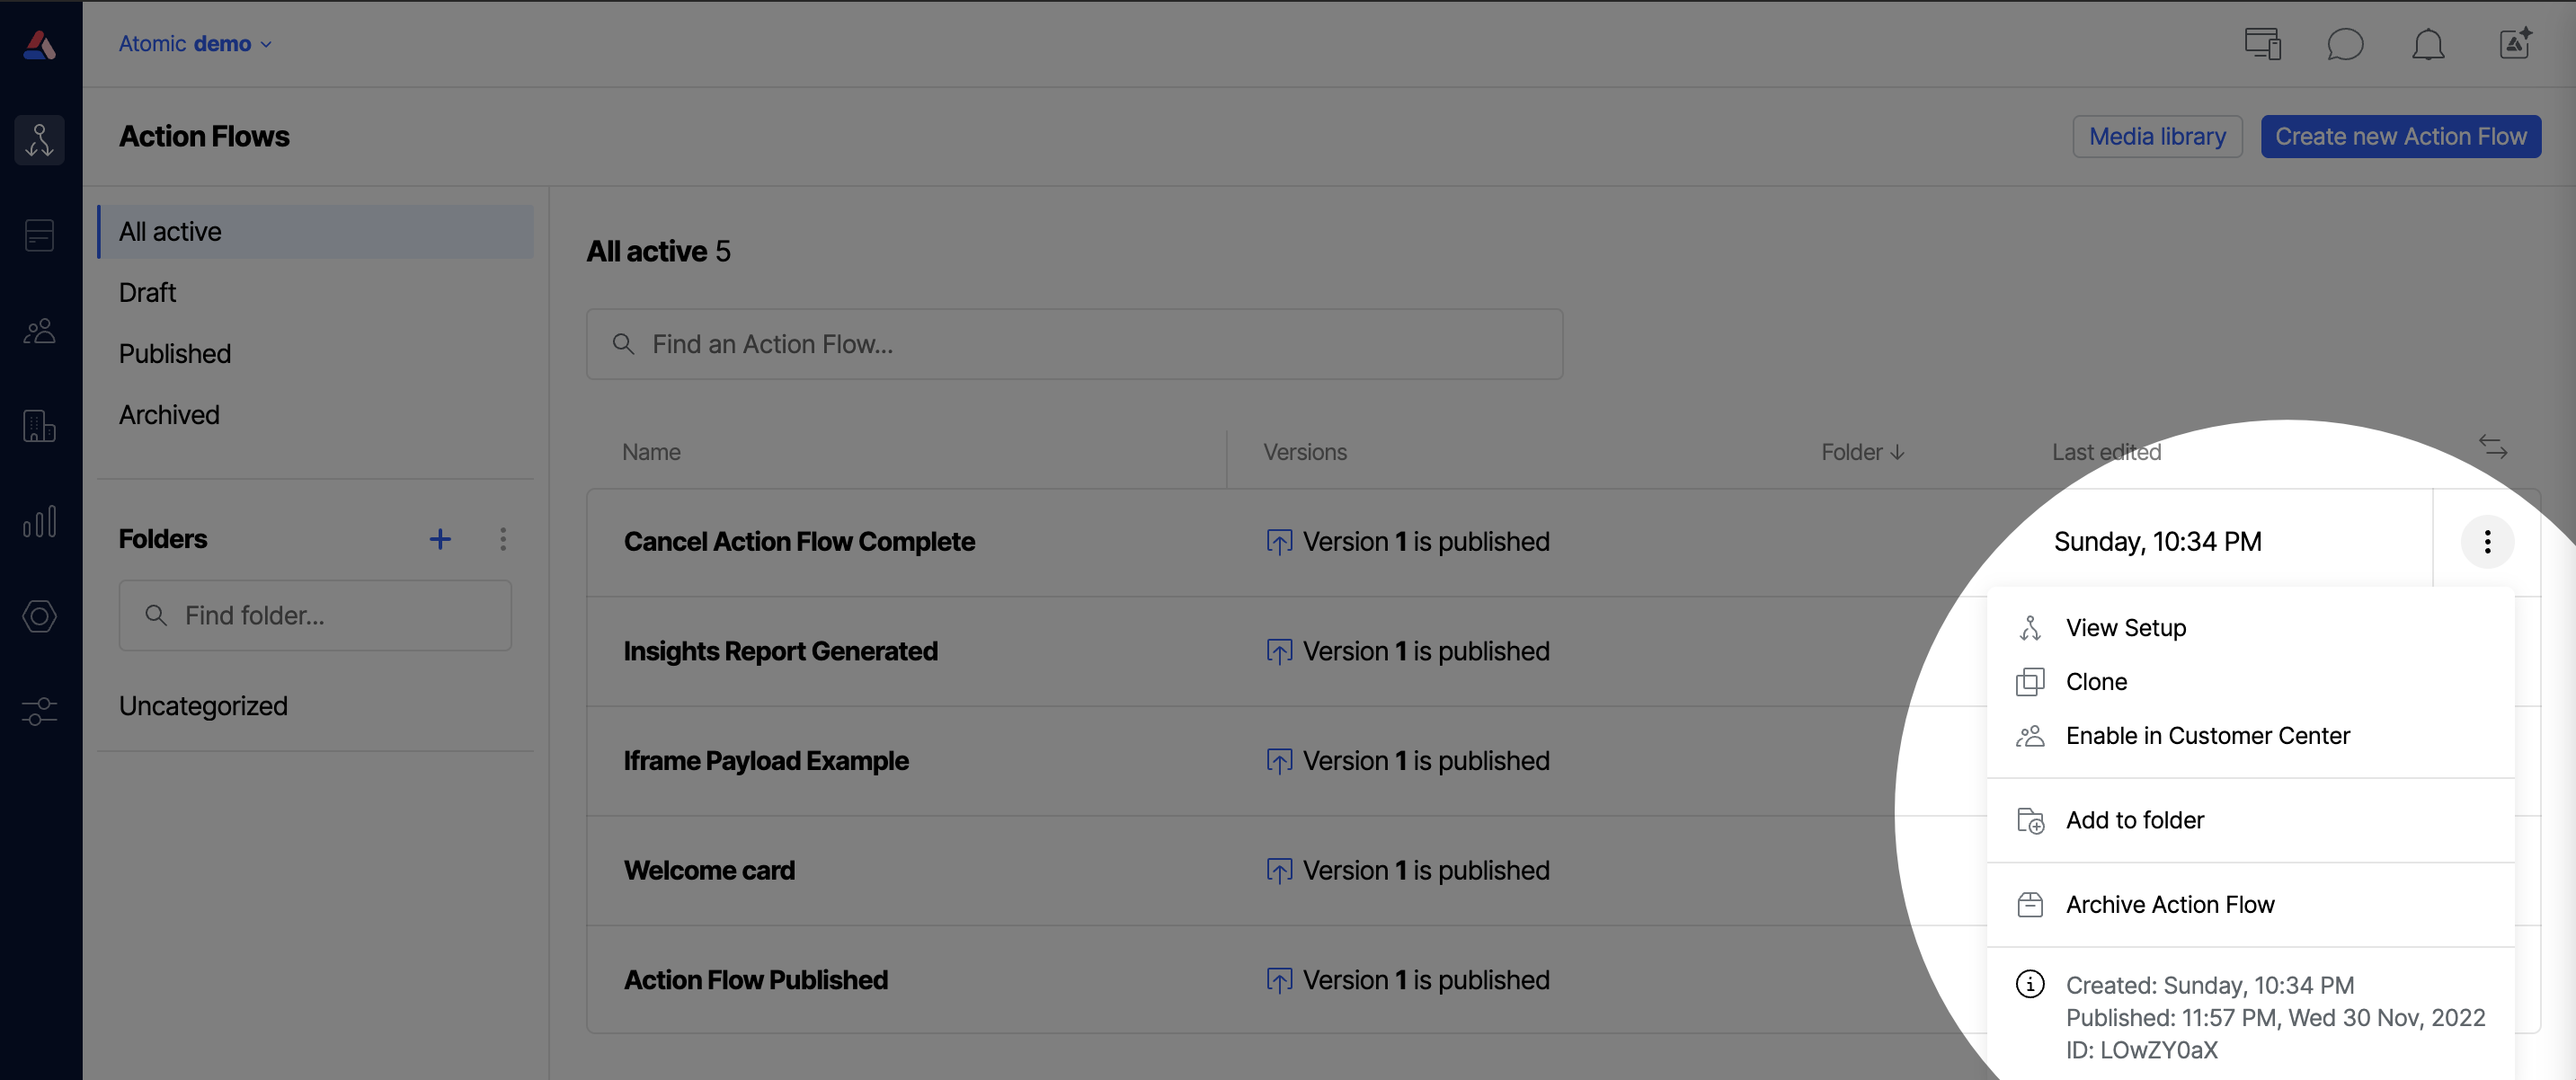Open the three-dot folder options menu
The image size is (2576, 1080).
point(503,539)
